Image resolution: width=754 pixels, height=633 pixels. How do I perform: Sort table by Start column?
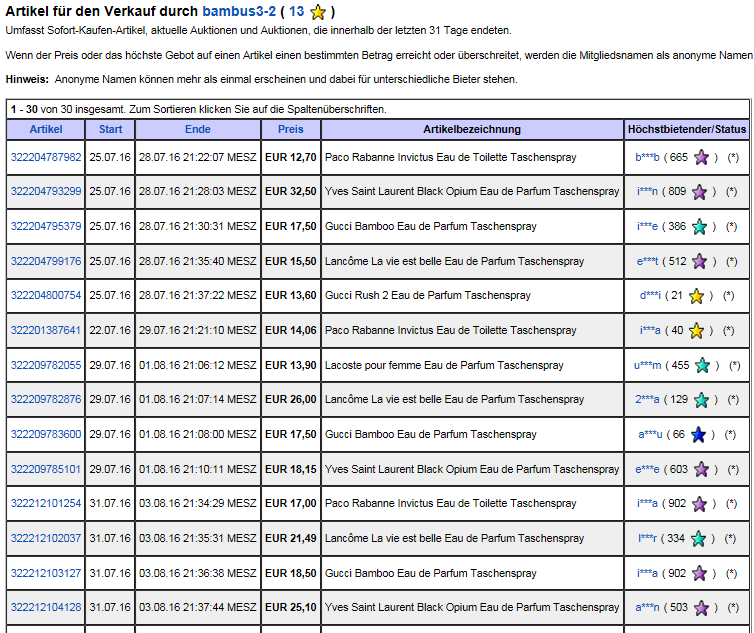click(x=111, y=129)
